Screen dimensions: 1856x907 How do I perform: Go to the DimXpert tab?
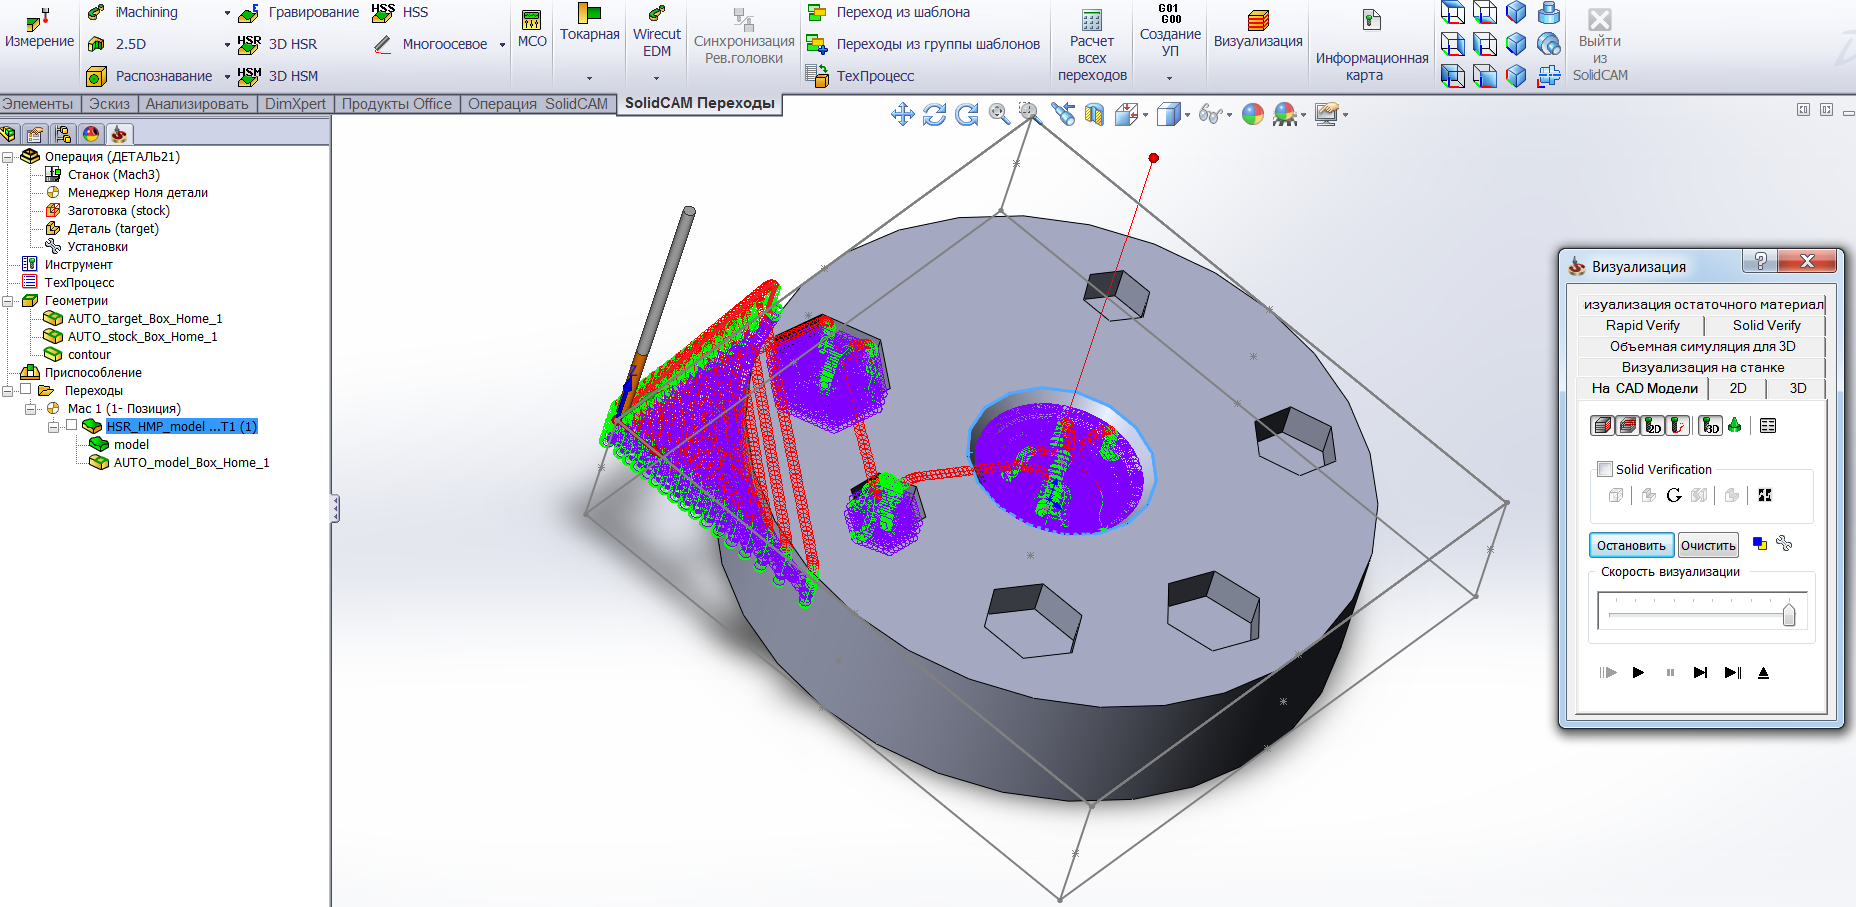click(295, 104)
